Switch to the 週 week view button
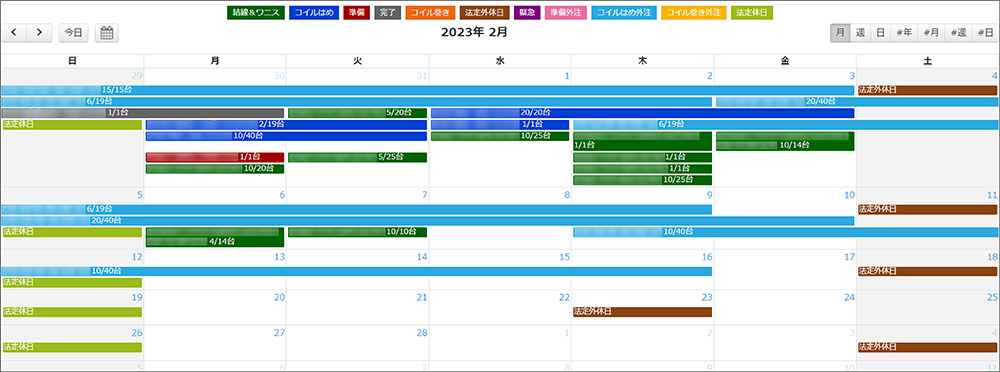Viewport: 1000px width, 372px height. [860, 33]
